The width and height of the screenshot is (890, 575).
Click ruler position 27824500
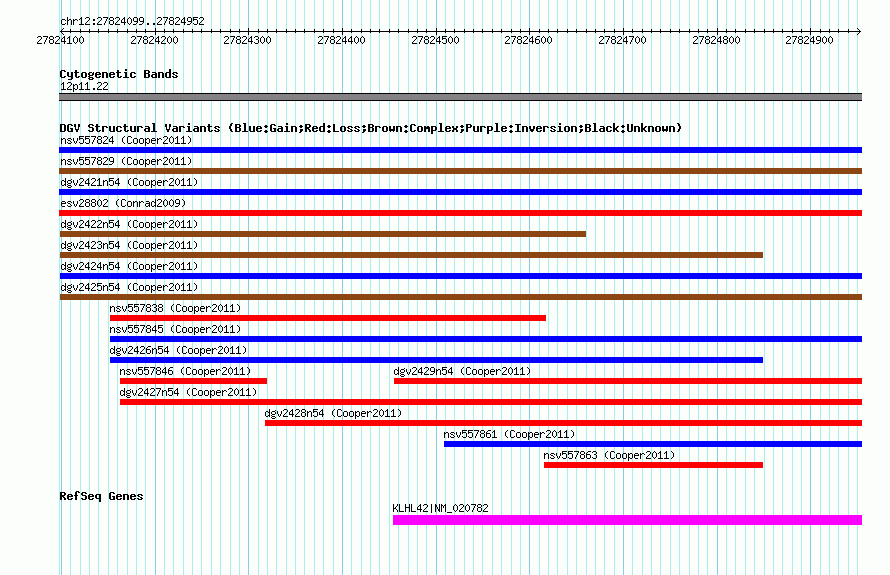point(435,40)
